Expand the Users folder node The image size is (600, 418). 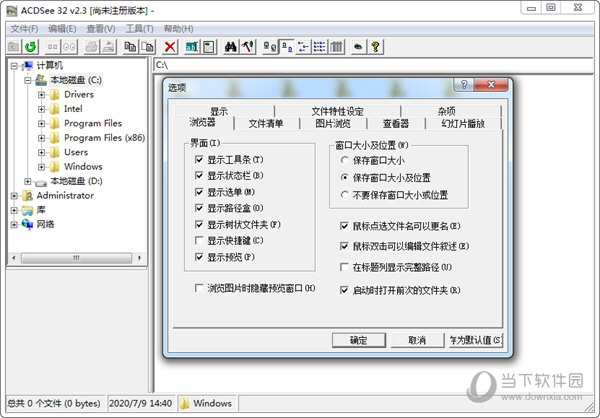coord(41,152)
